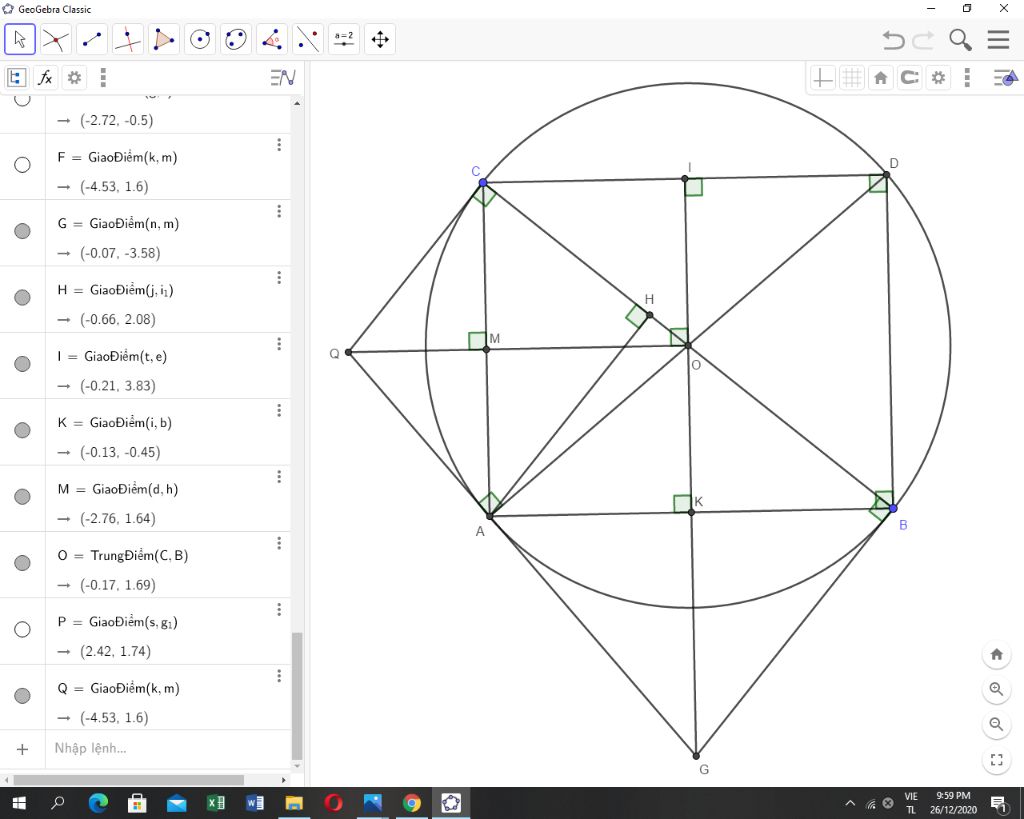Toggle the Graphics style bar button

click(1006, 78)
